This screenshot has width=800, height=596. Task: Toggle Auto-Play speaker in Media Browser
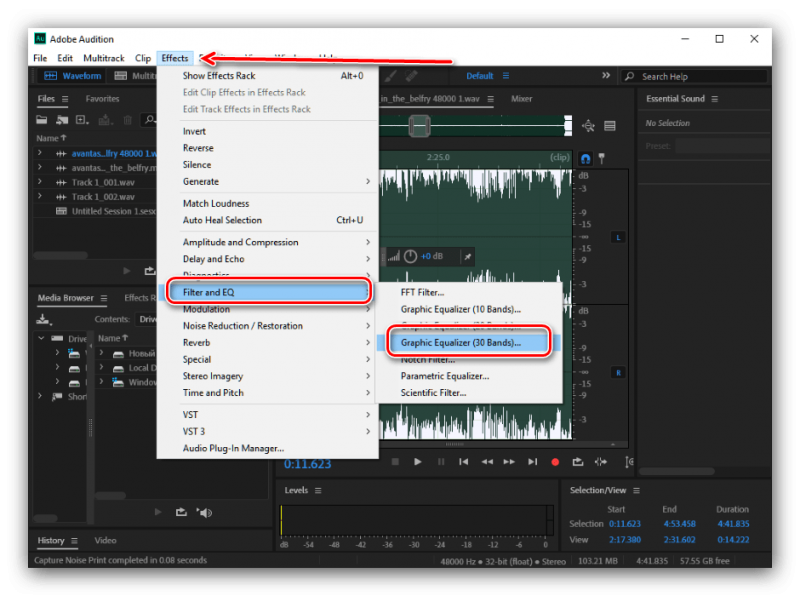(x=205, y=512)
